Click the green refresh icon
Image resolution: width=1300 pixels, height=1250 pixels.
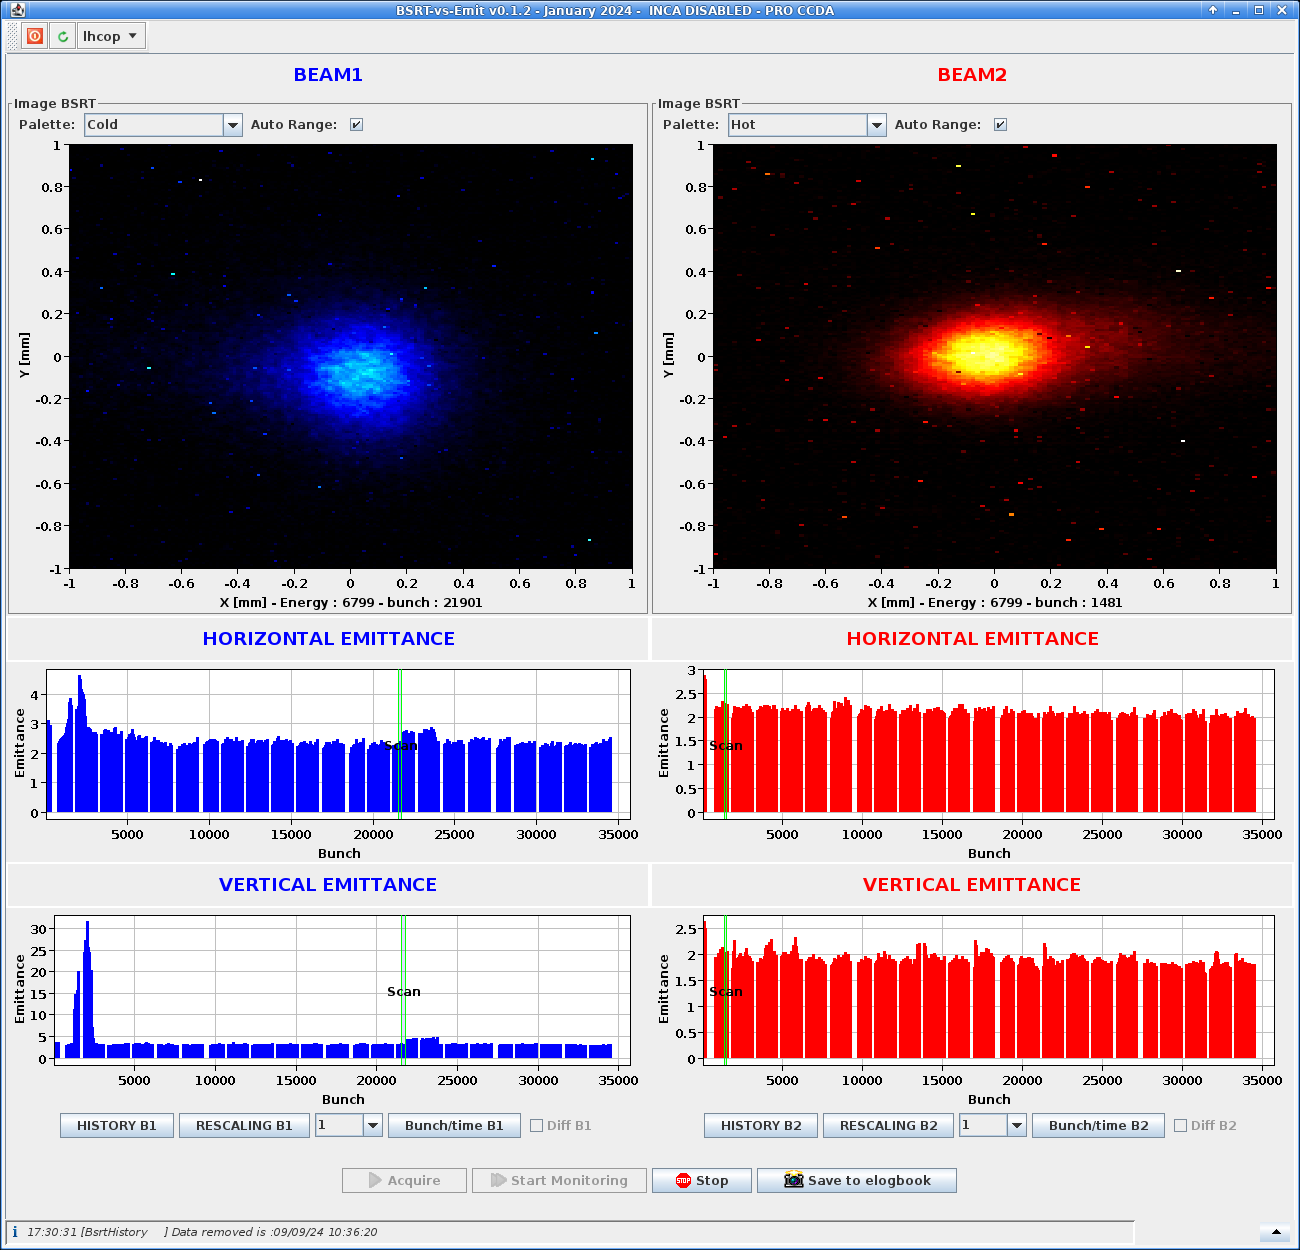[x=63, y=36]
